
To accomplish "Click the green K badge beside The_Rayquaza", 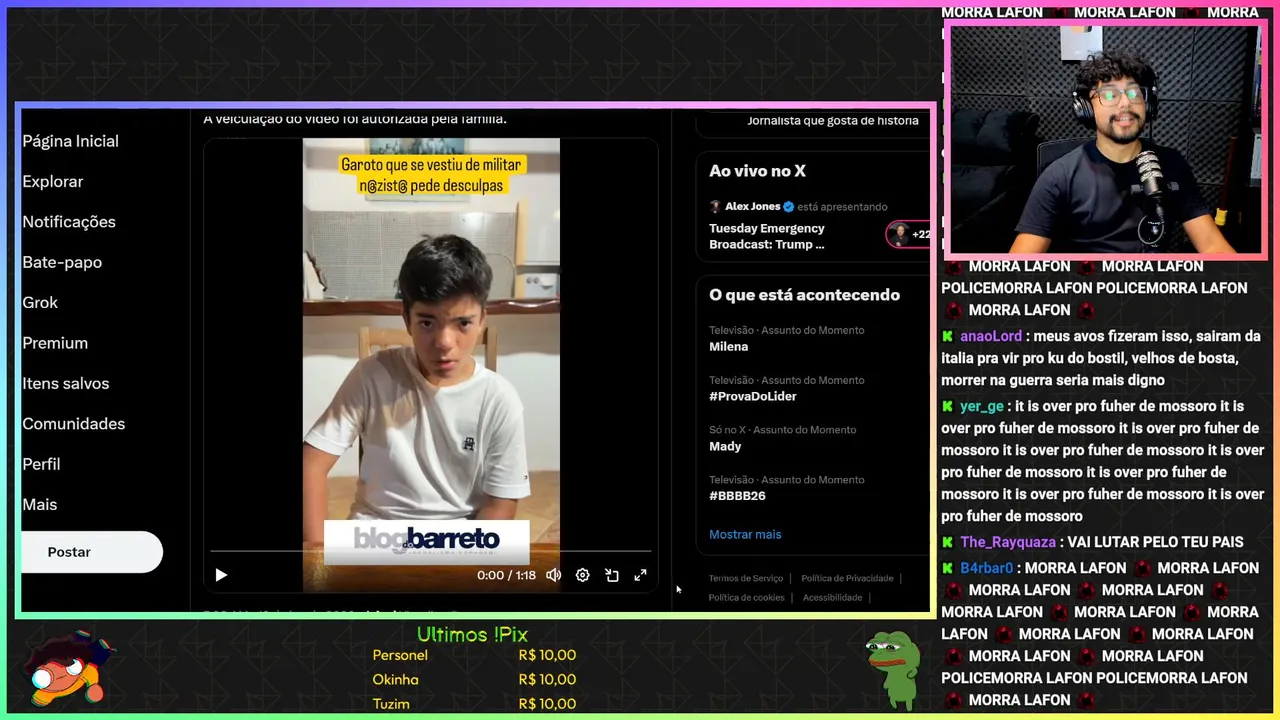I will [948, 542].
